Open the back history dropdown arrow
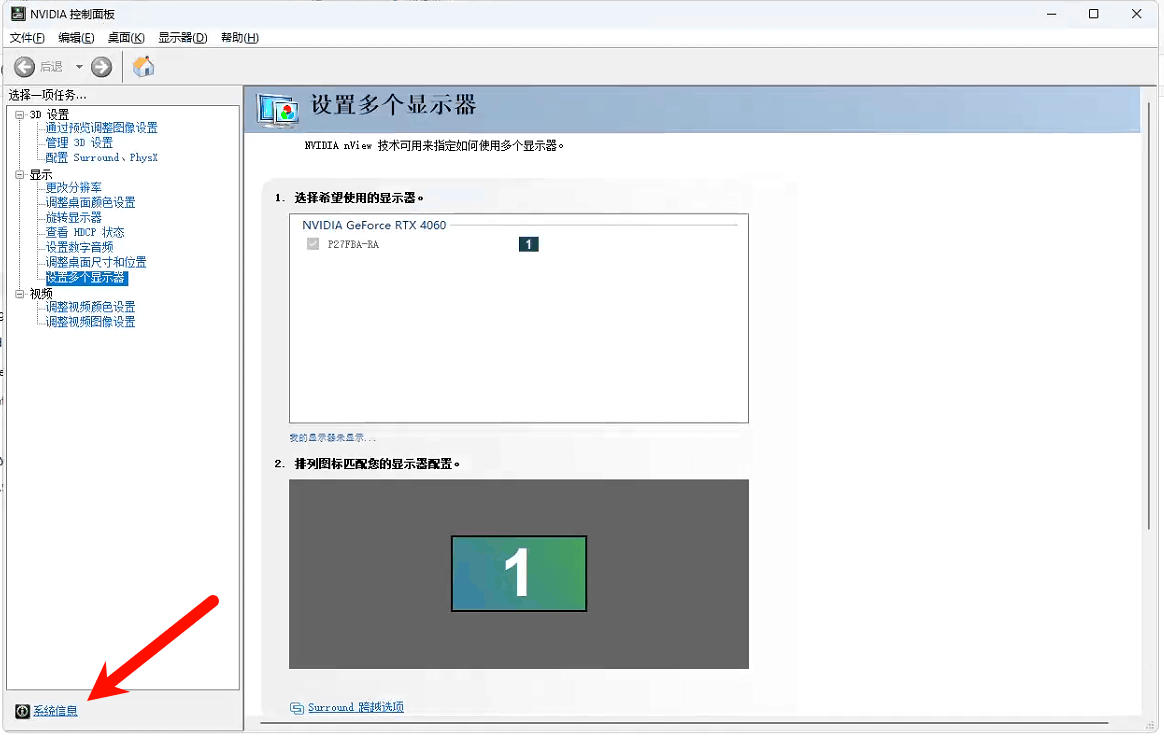This screenshot has height=737, width=1164. click(x=79, y=67)
